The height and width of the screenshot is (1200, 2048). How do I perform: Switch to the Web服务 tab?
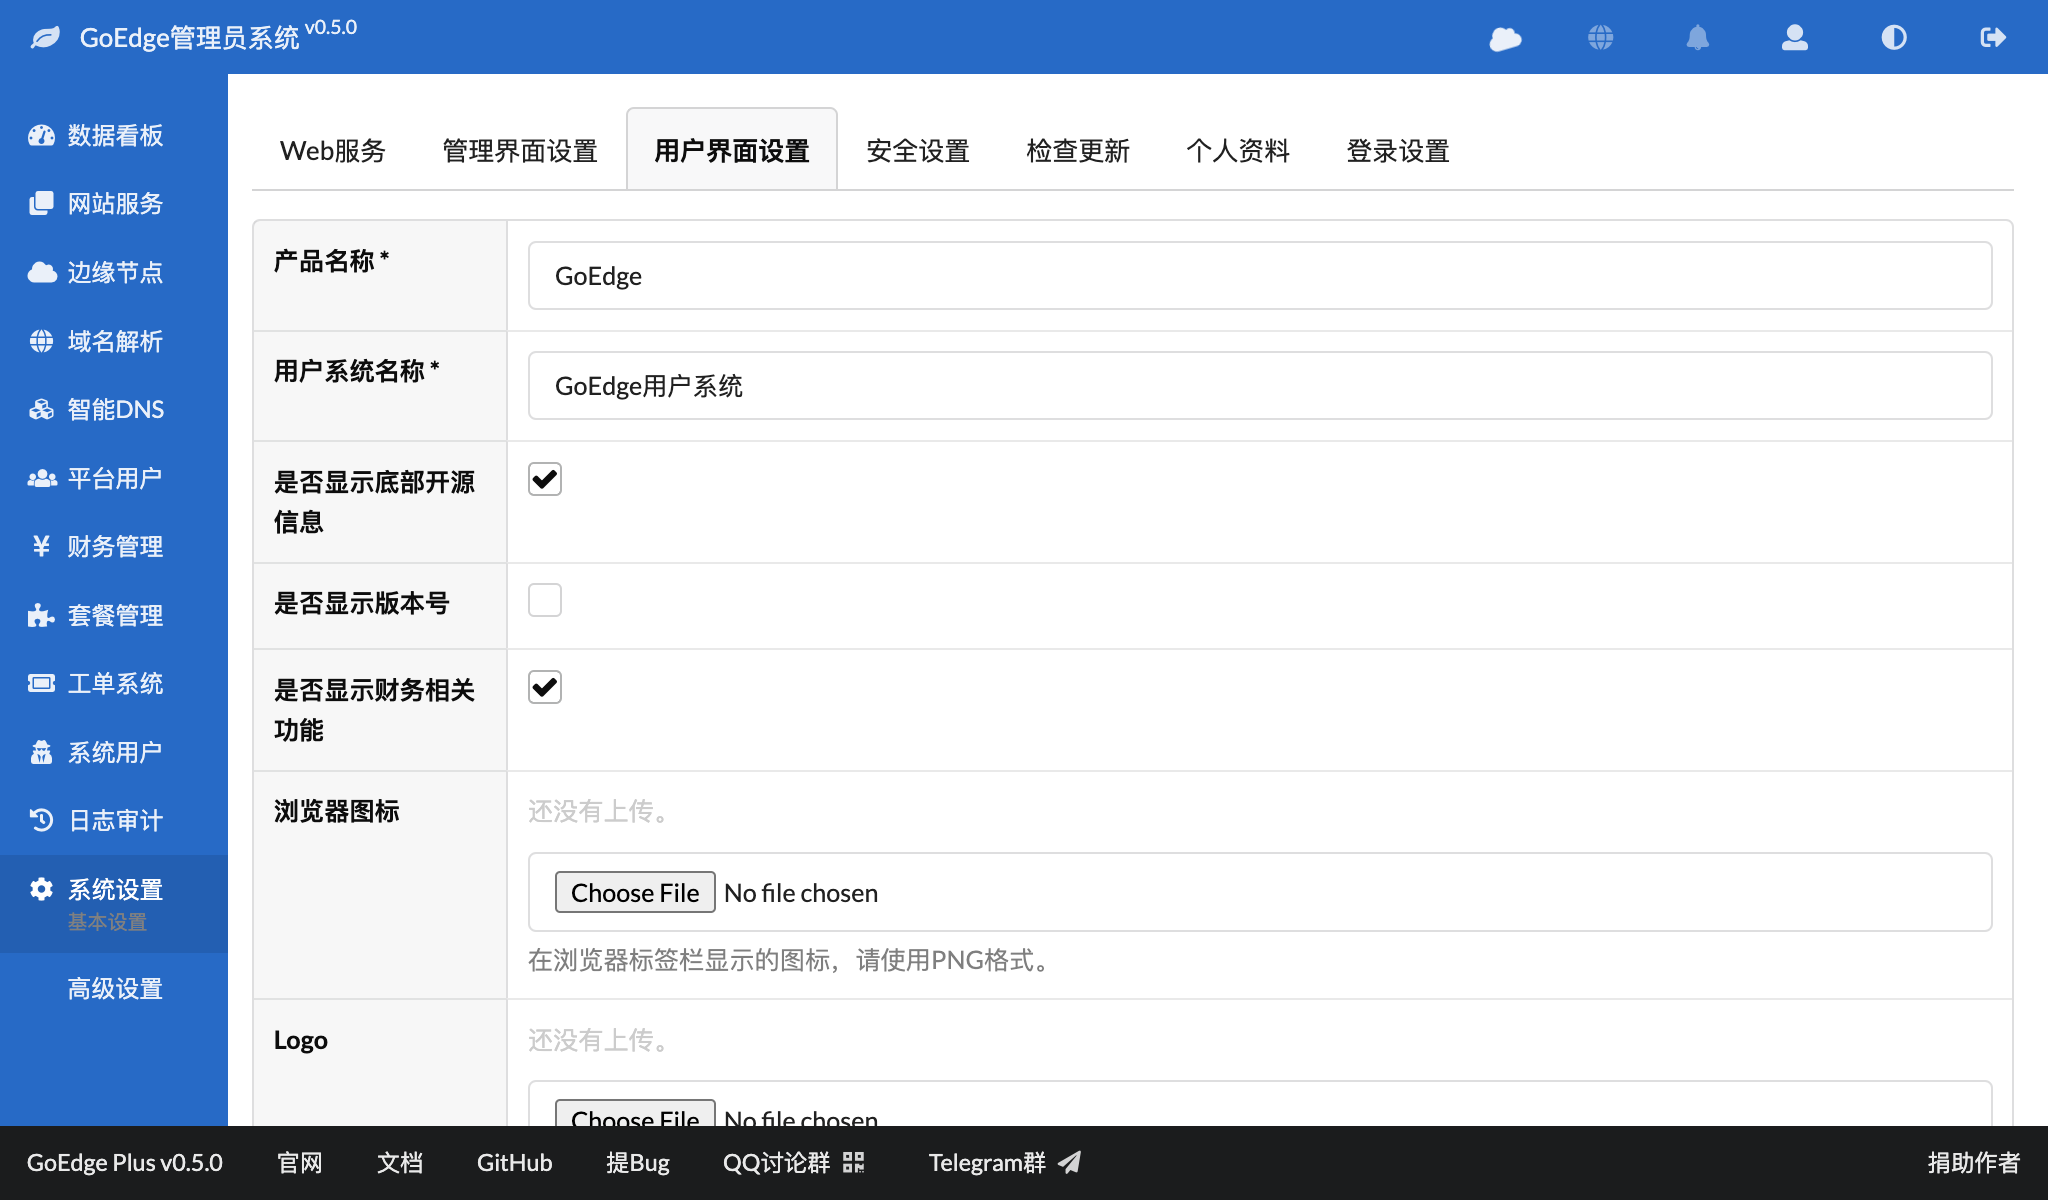333,151
